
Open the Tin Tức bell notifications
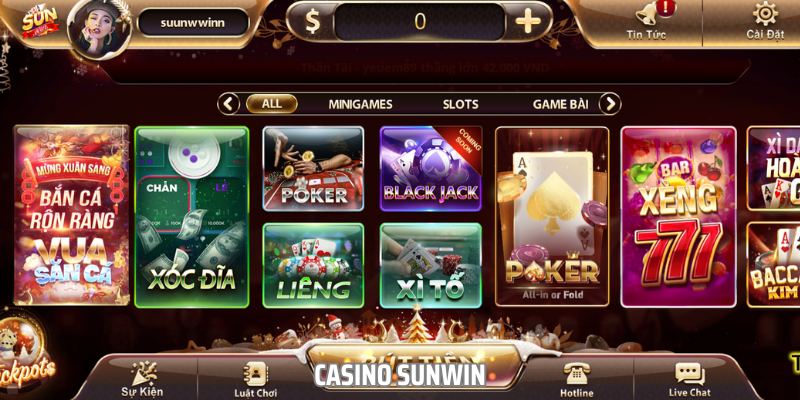(646, 15)
